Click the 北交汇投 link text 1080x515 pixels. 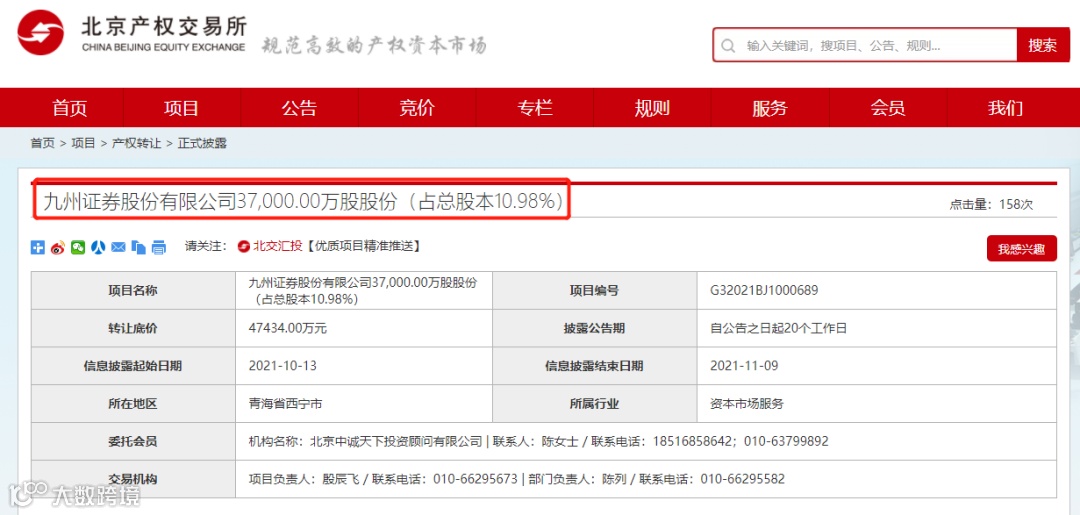(x=278, y=246)
